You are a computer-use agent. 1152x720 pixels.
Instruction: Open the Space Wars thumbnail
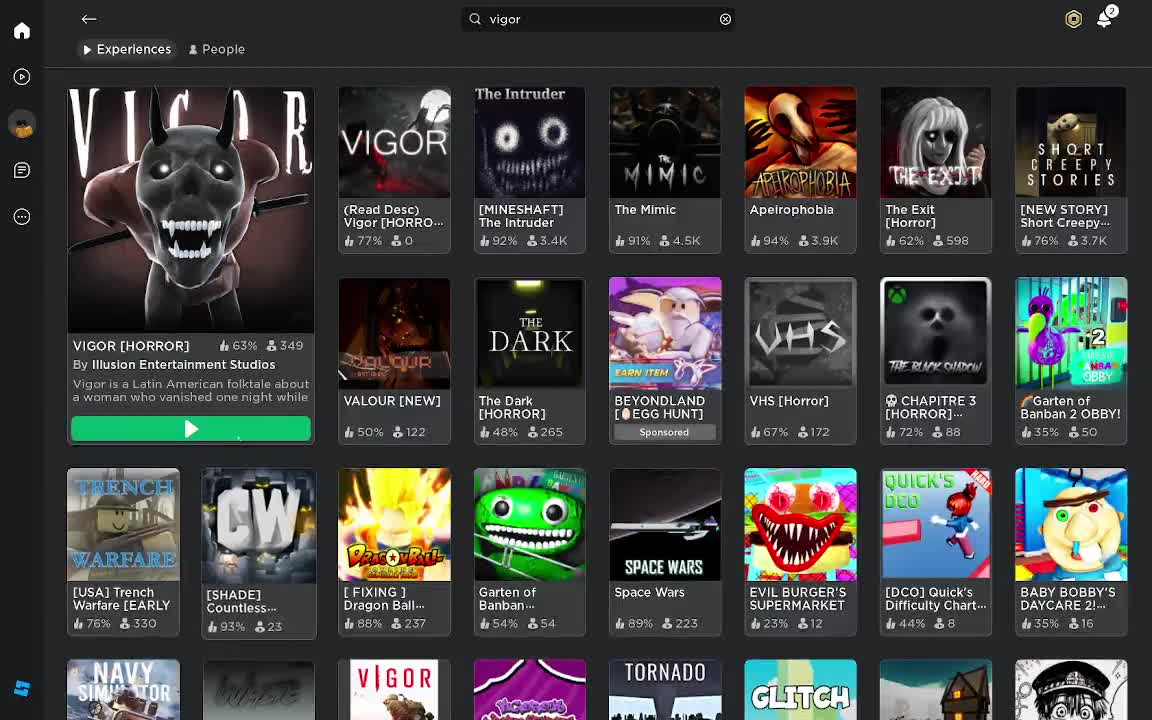pos(665,525)
